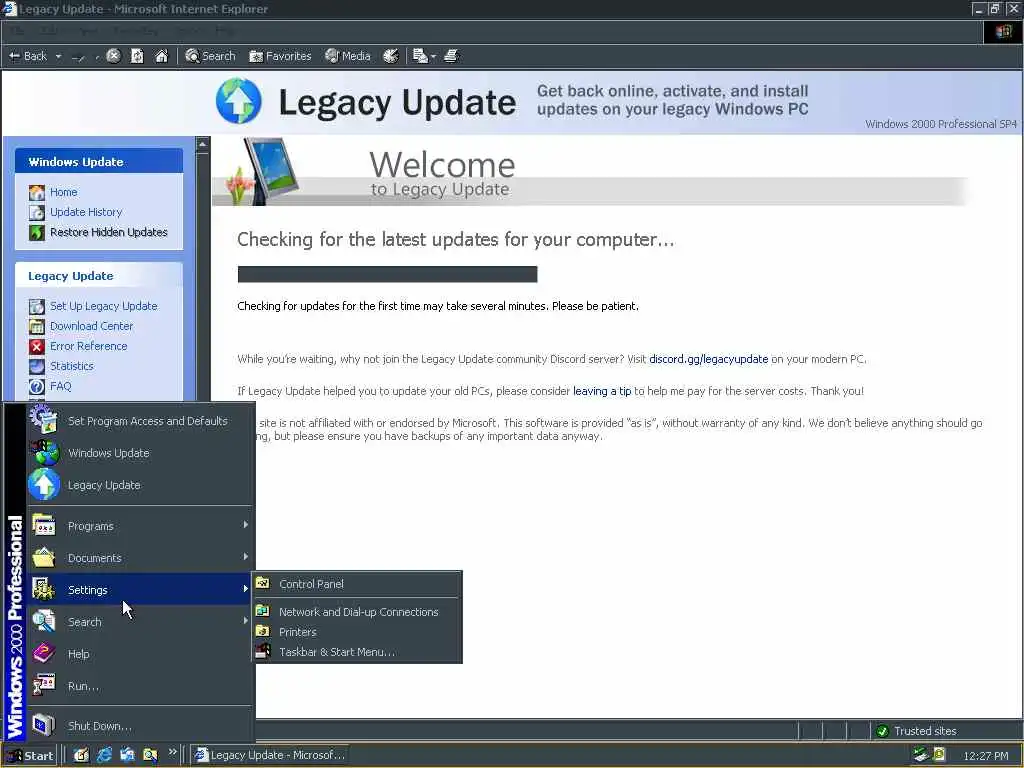Click the leaving a tip link
Image resolution: width=1024 pixels, height=768 pixels.
click(601, 391)
